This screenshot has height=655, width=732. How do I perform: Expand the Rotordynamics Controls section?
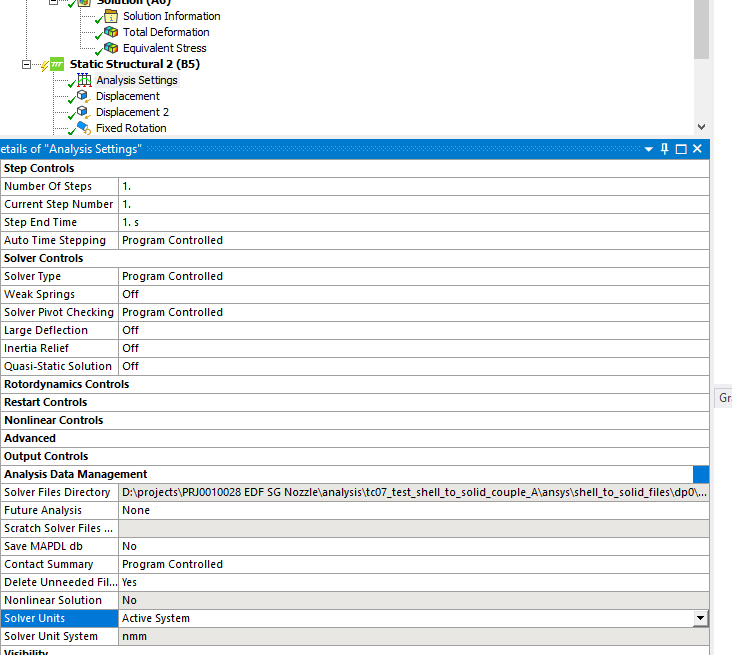pyautogui.click(x=66, y=384)
